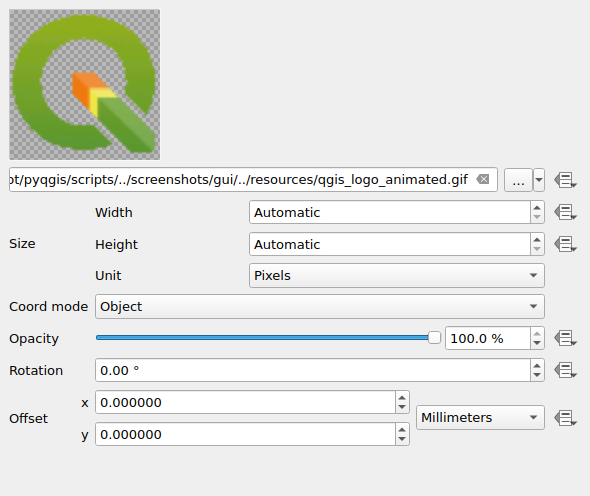Open data-defined override for Offset
590x496 pixels.
[x=565, y=418]
